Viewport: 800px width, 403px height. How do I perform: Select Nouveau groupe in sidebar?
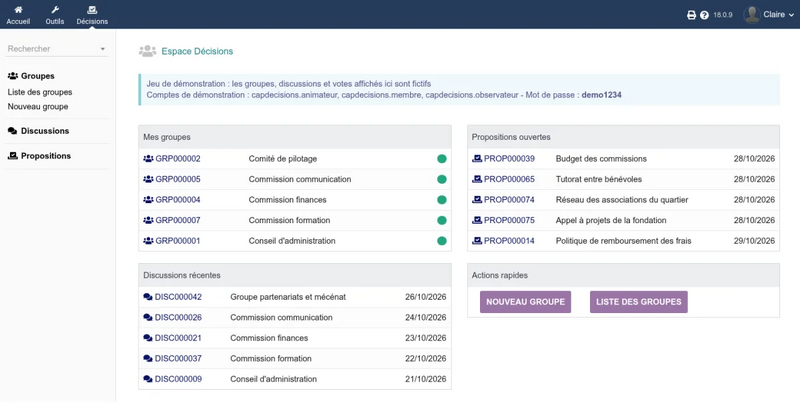(38, 107)
